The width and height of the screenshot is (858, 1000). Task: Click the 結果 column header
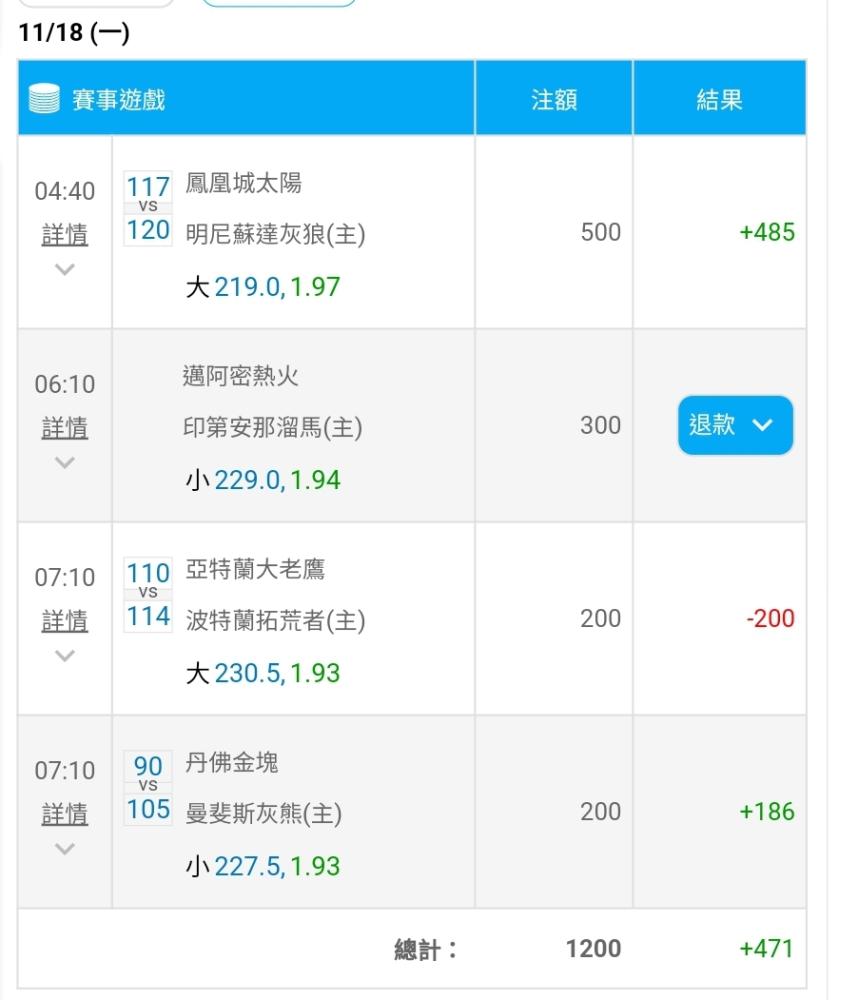(719, 100)
